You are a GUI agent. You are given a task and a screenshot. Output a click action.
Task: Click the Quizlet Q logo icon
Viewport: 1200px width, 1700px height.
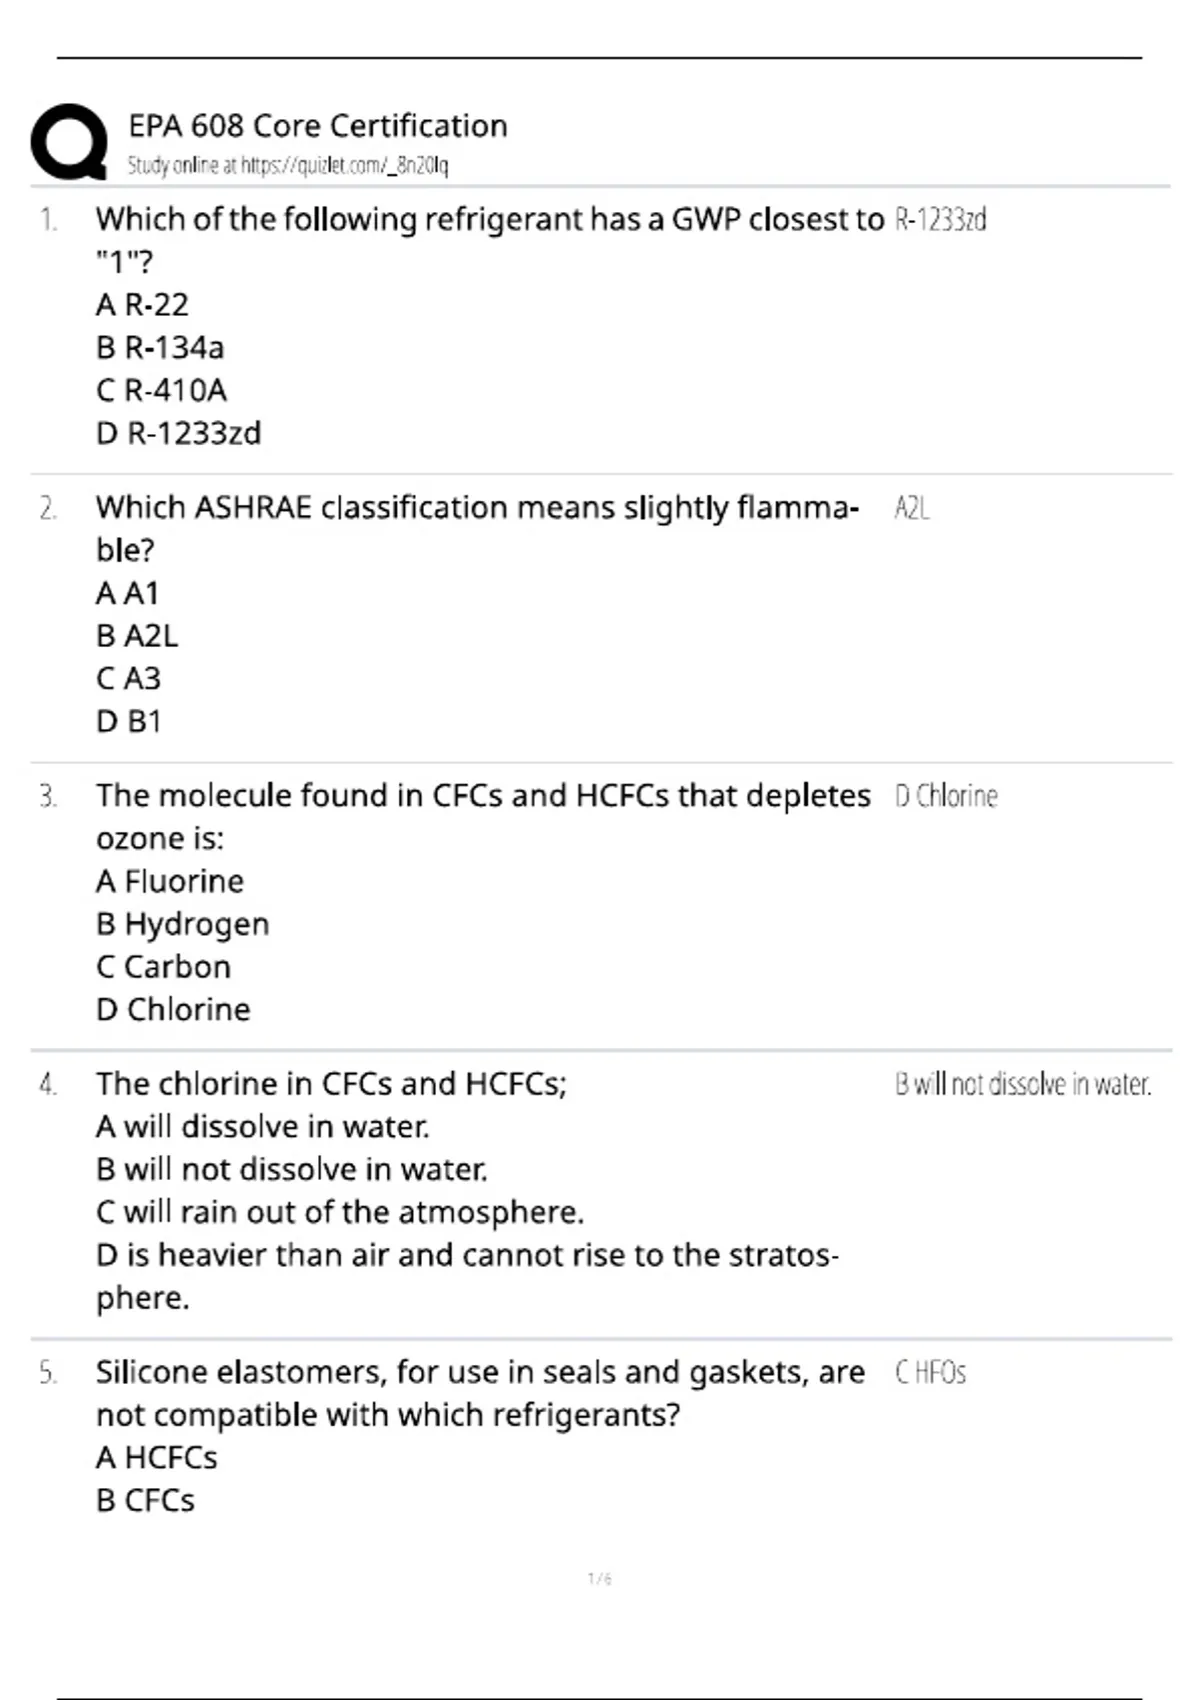69,142
